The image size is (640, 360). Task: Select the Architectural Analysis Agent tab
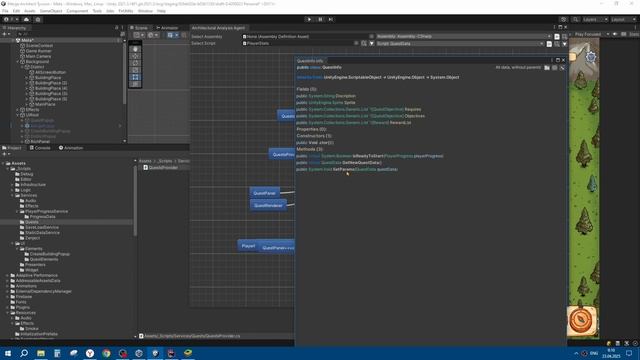pos(218,28)
